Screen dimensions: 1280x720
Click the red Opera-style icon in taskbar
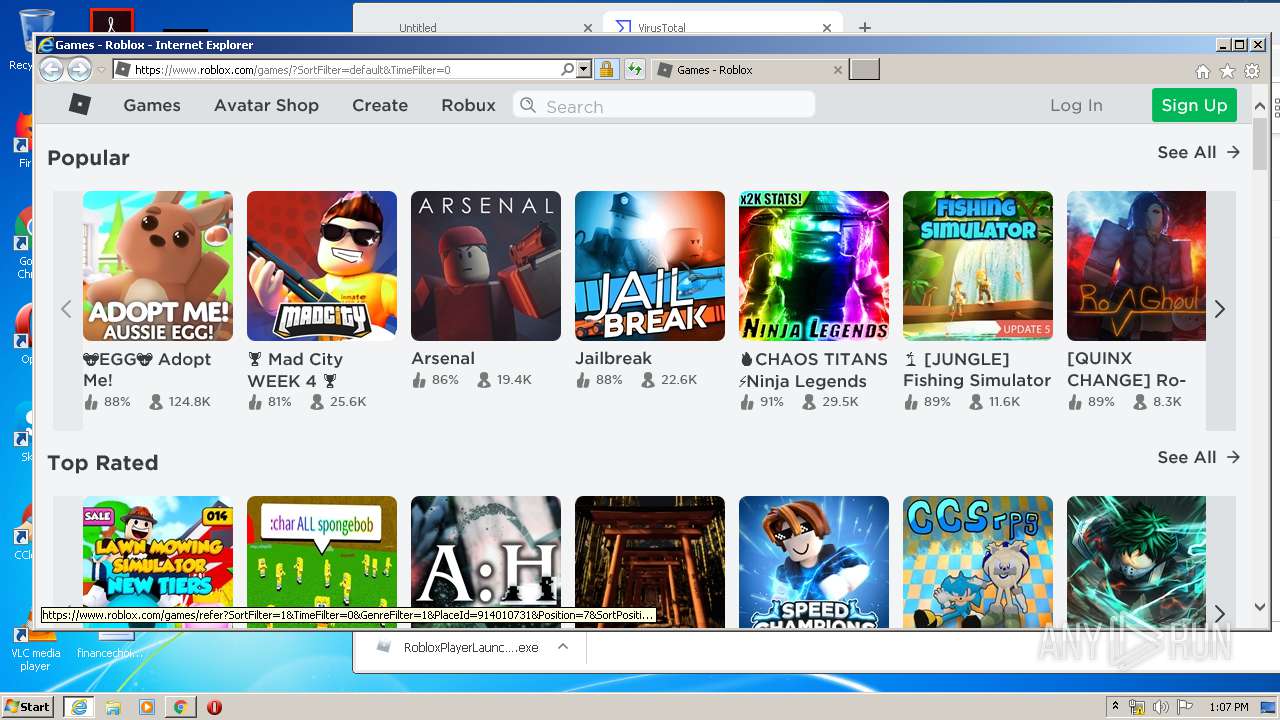pyautogui.click(x=214, y=706)
